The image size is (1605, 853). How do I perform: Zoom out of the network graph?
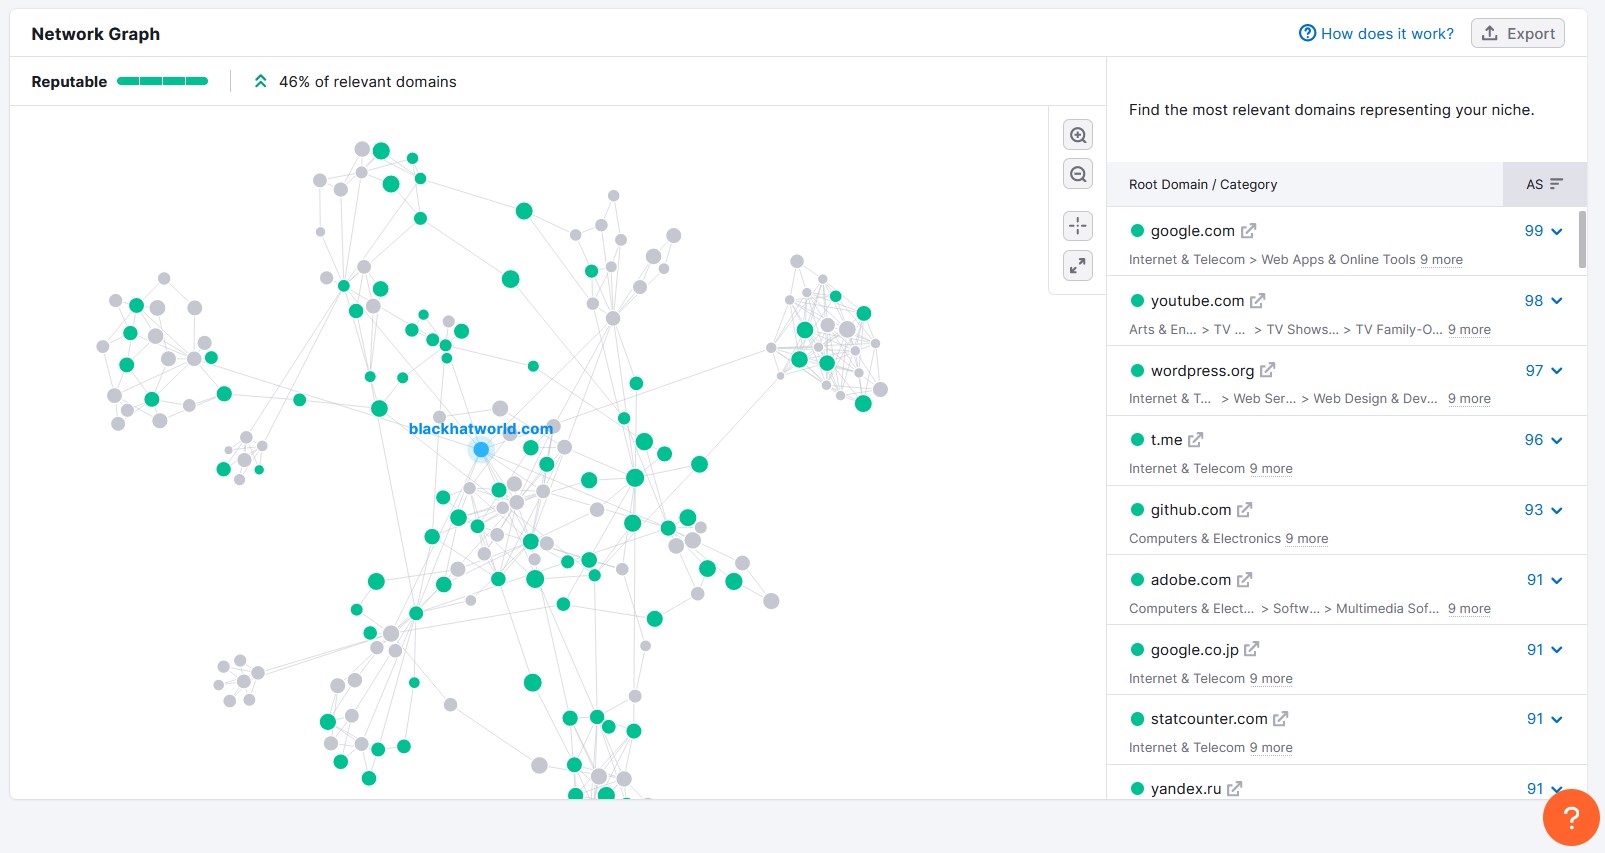point(1078,174)
